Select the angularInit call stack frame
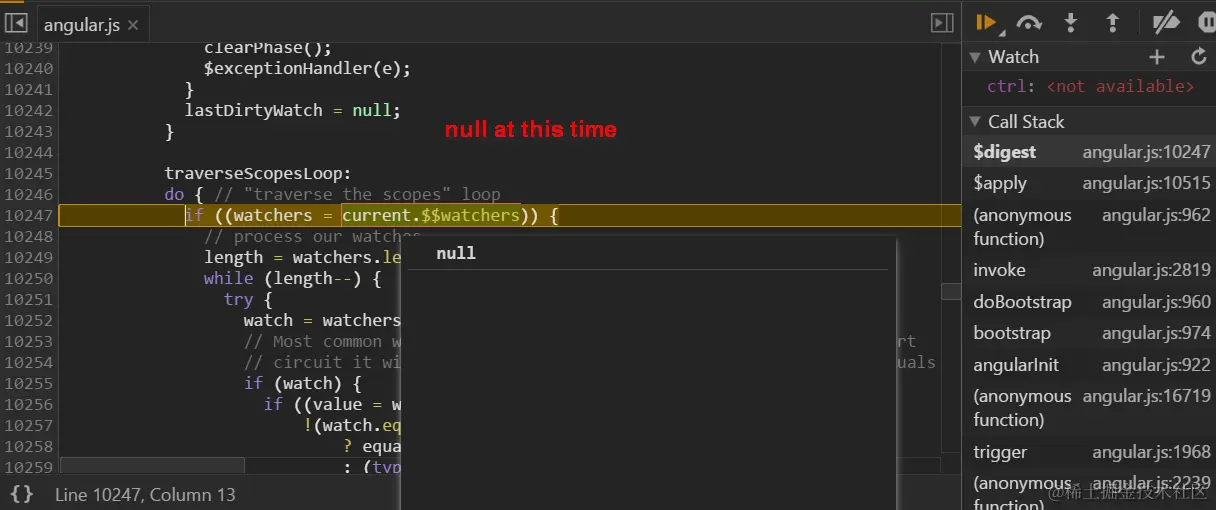Screen dimensions: 1216x510 point(1090,365)
